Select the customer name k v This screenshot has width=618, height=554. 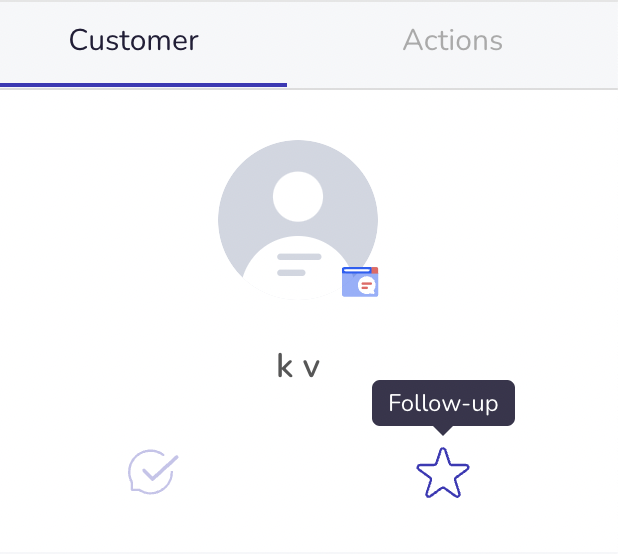coord(298,366)
